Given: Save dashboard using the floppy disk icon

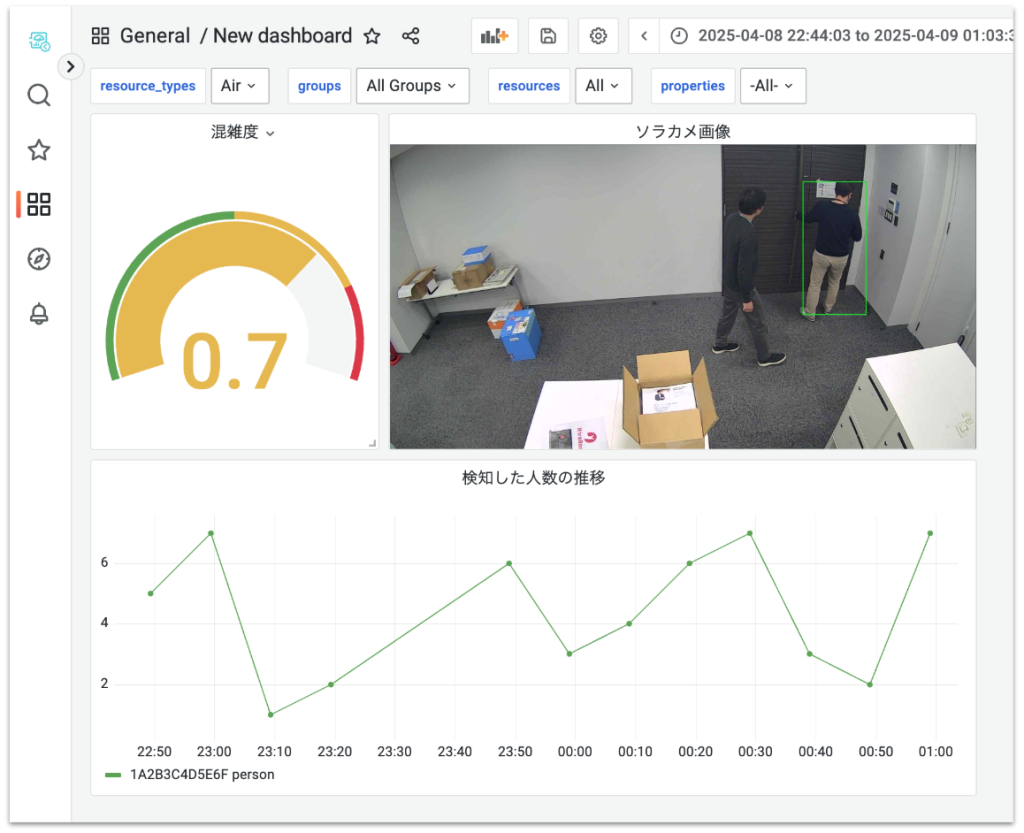Looking at the screenshot, I should pos(548,36).
